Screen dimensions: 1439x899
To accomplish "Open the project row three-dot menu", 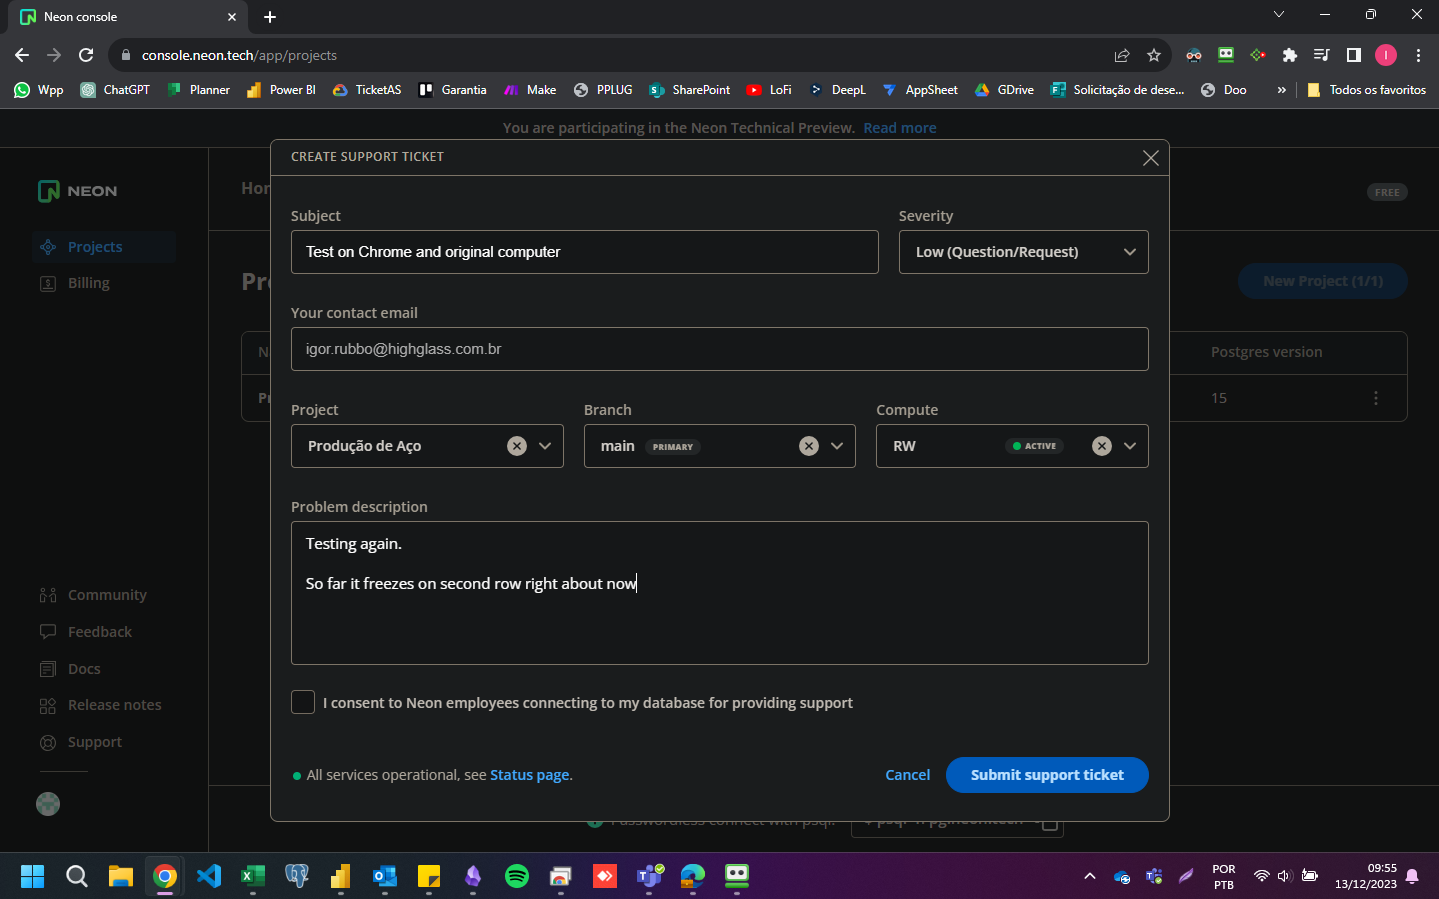I will (x=1376, y=398).
